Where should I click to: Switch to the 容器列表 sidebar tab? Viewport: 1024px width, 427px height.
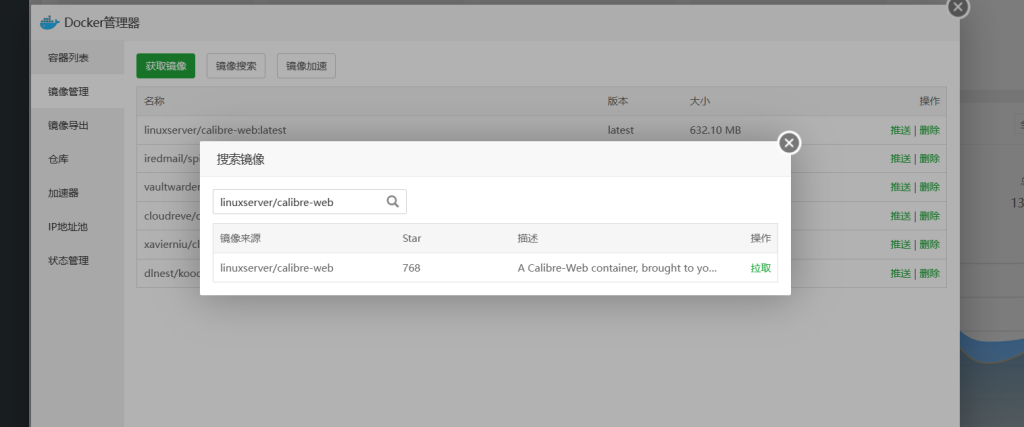click(77, 57)
